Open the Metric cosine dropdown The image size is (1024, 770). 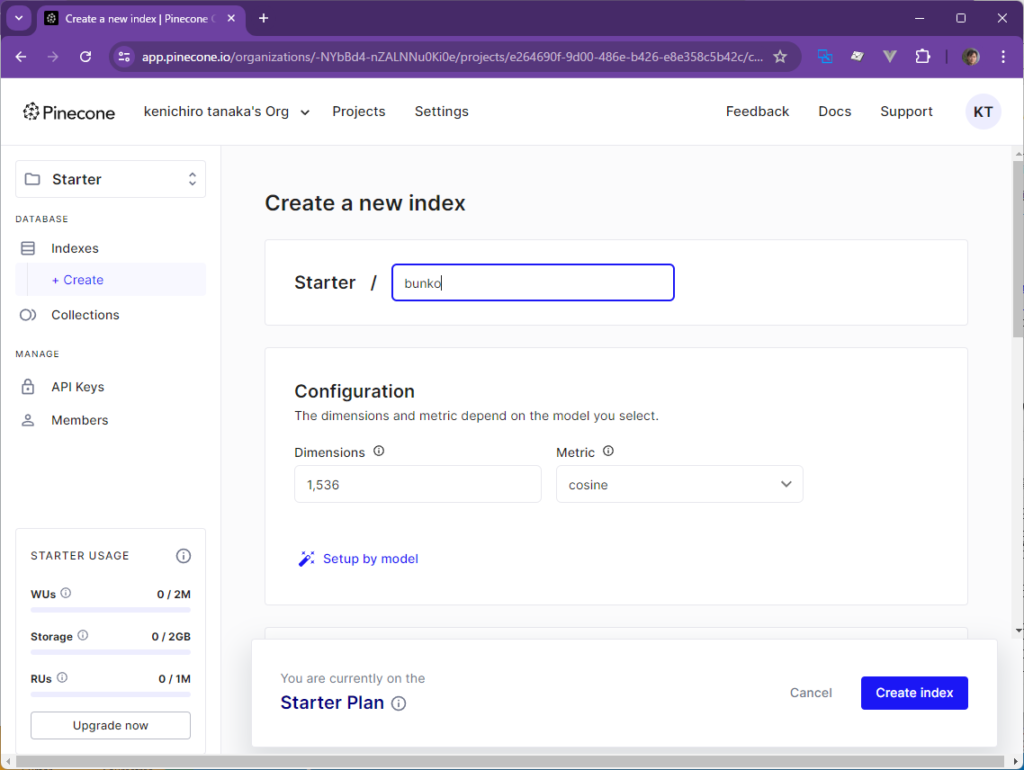click(679, 484)
